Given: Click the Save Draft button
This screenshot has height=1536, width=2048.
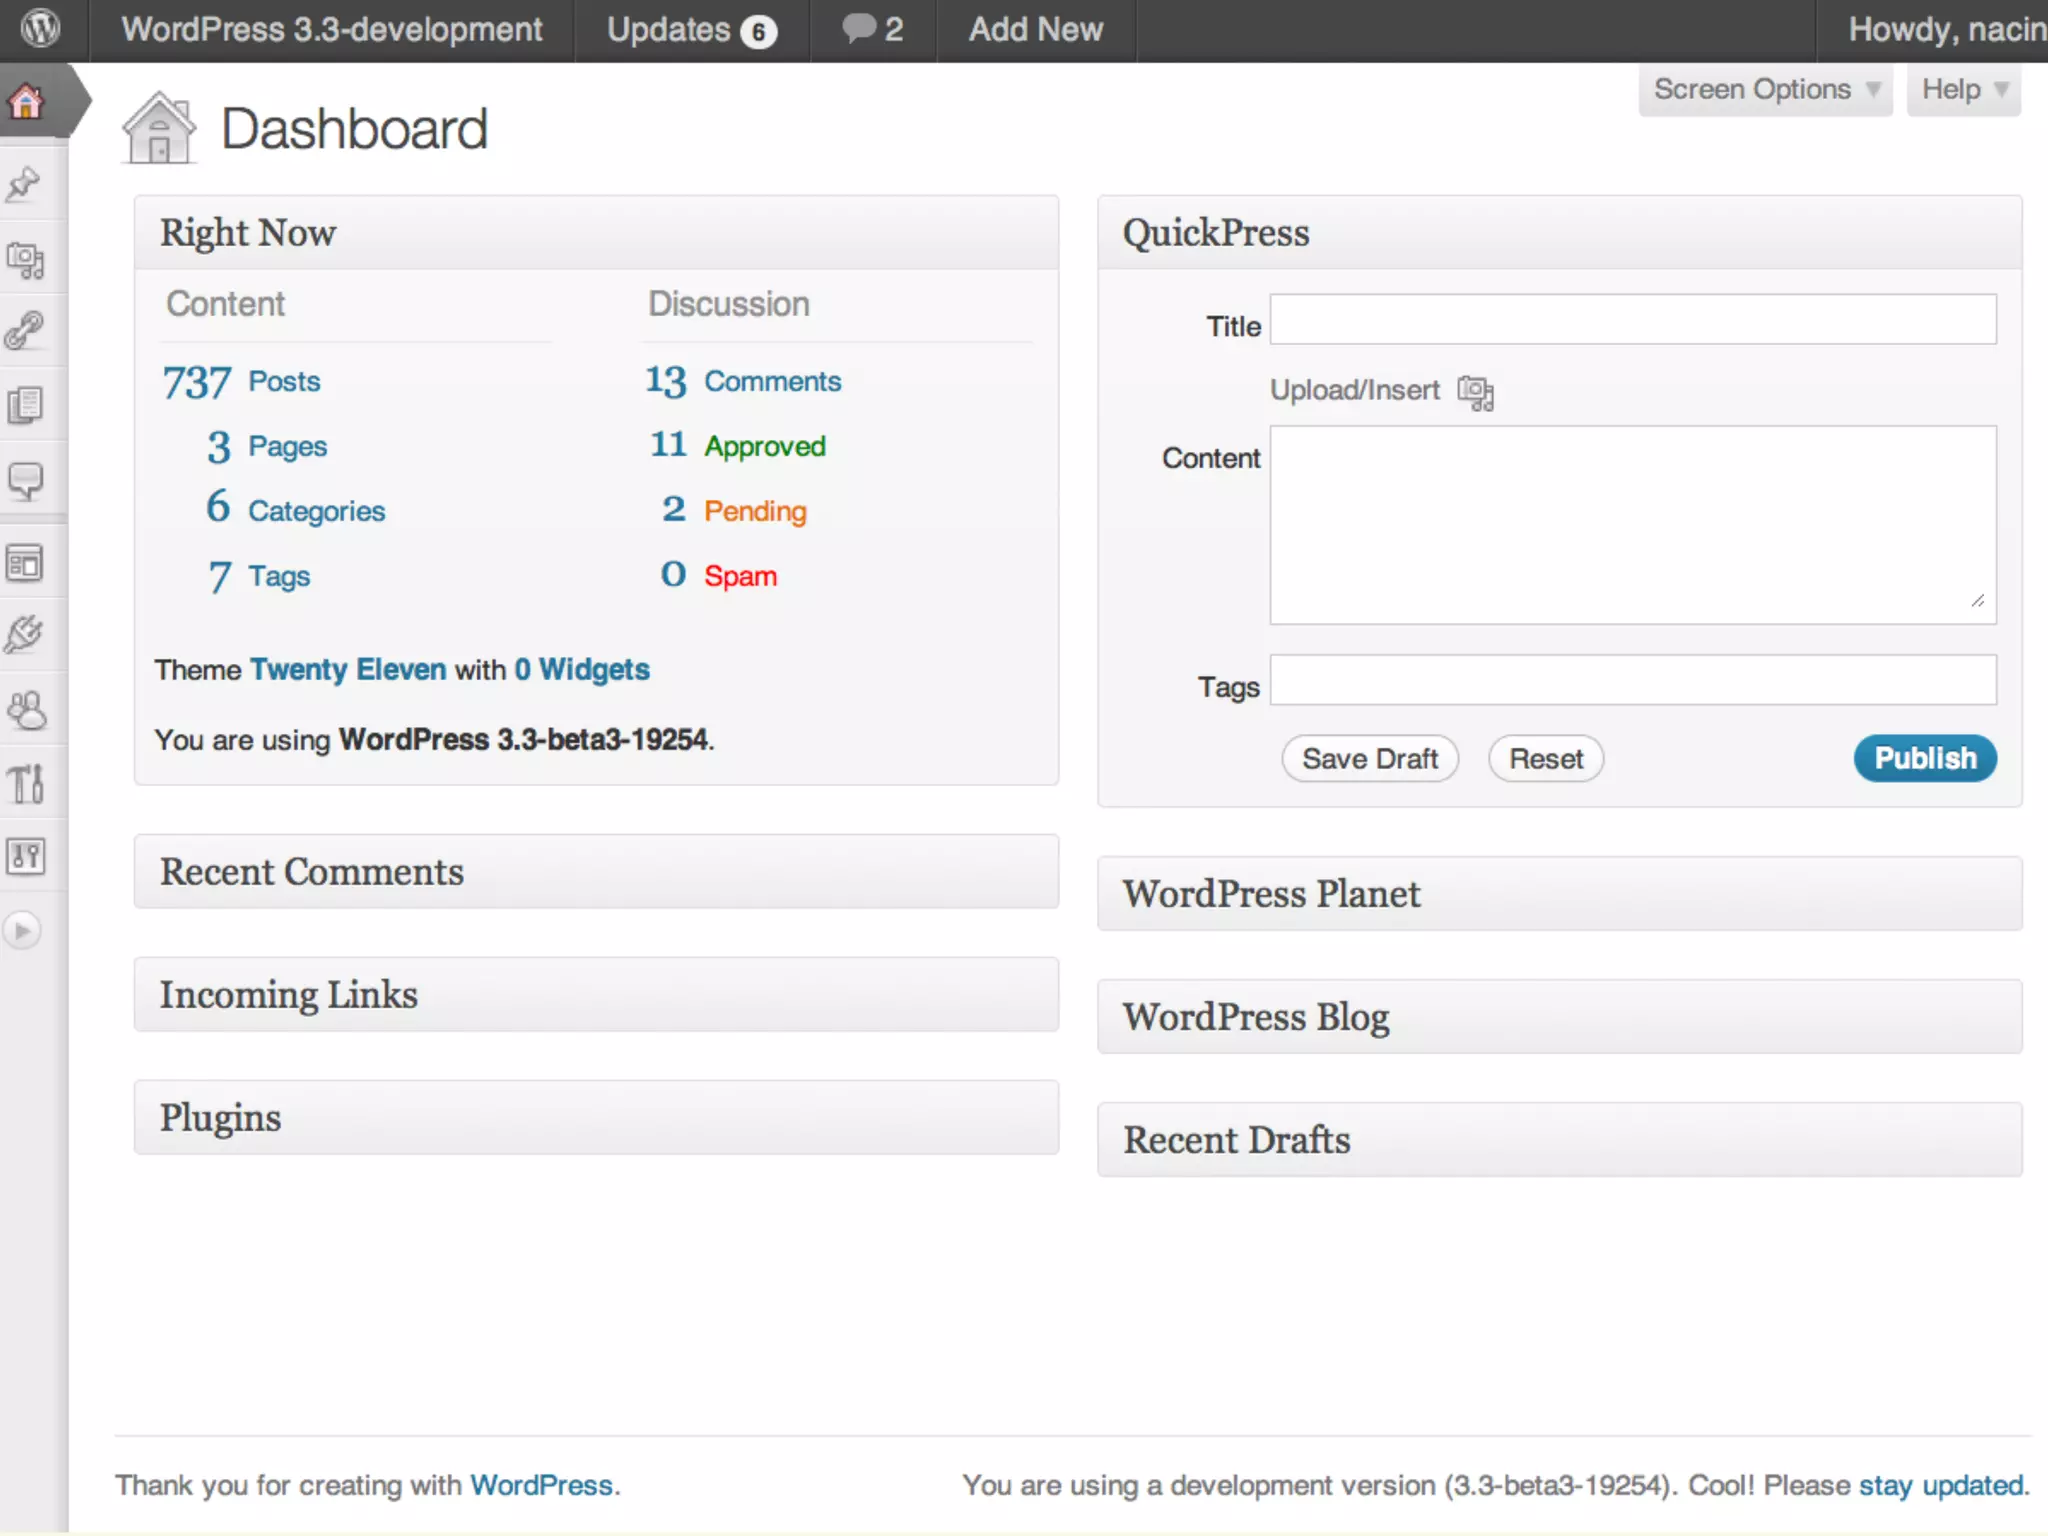Looking at the screenshot, I should tap(1369, 759).
